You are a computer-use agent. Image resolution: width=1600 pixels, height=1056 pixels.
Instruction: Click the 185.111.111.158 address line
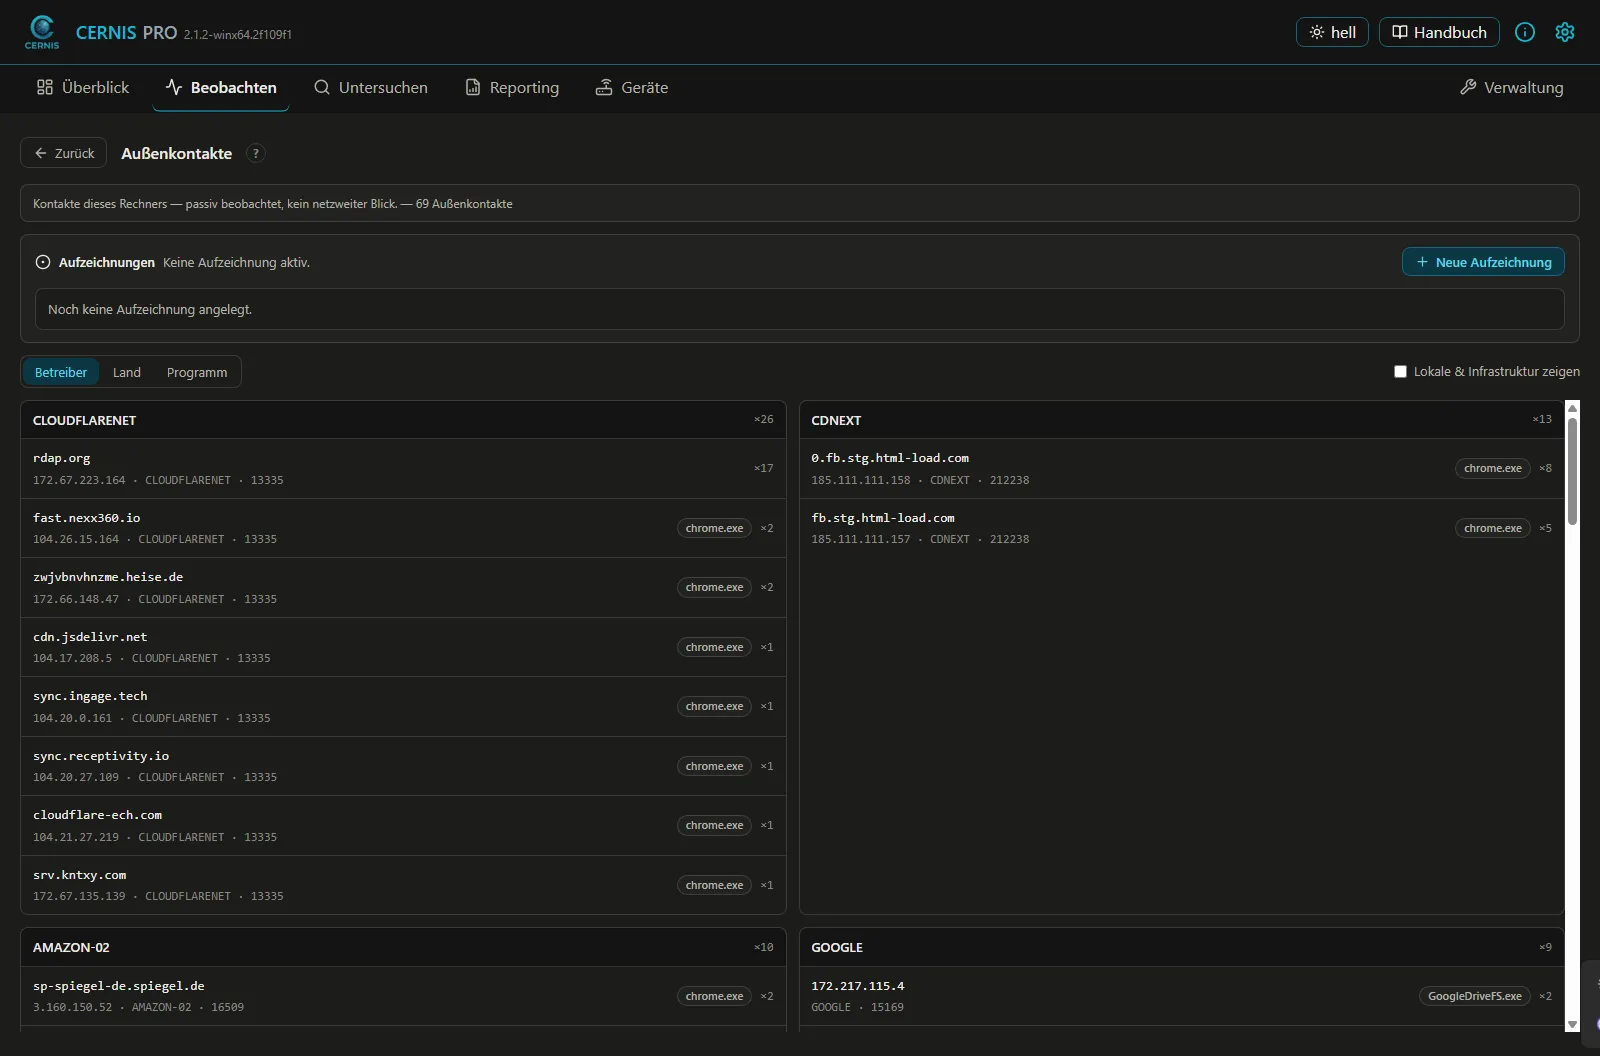click(x=920, y=480)
